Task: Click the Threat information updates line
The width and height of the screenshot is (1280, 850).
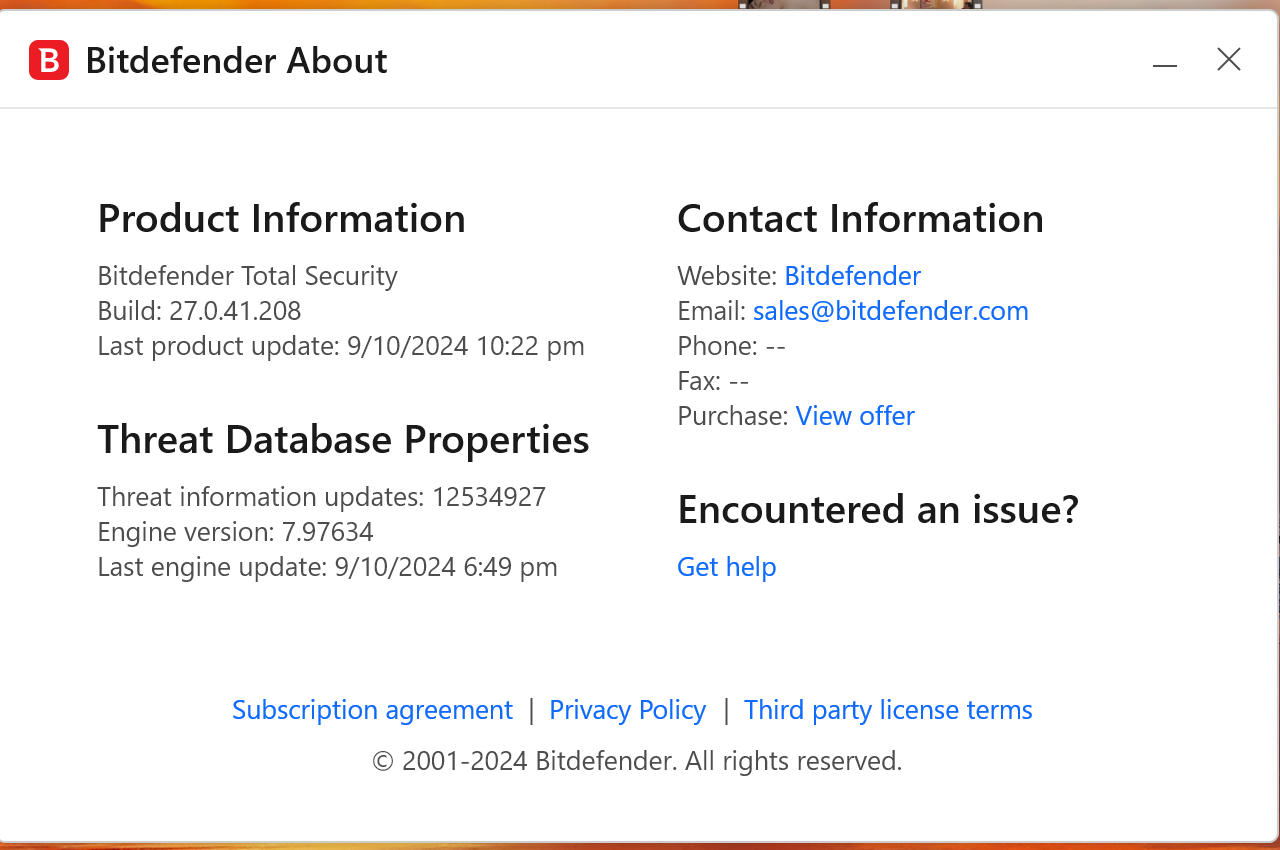Action: tap(321, 497)
